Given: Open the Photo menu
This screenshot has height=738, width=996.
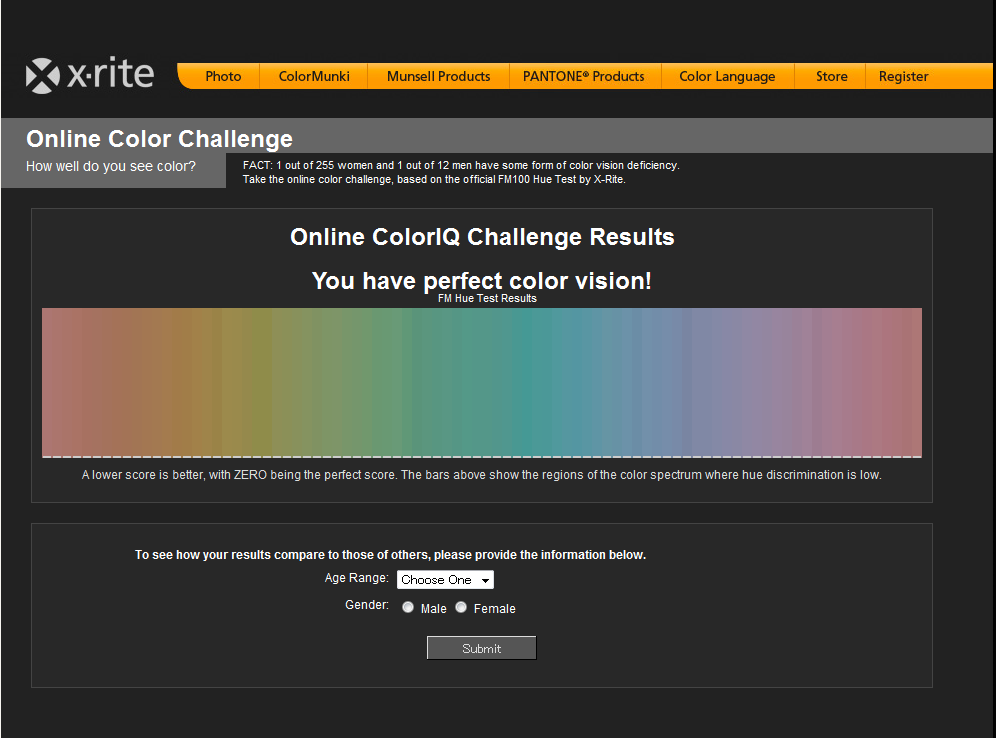Looking at the screenshot, I should [x=223, y=76].
